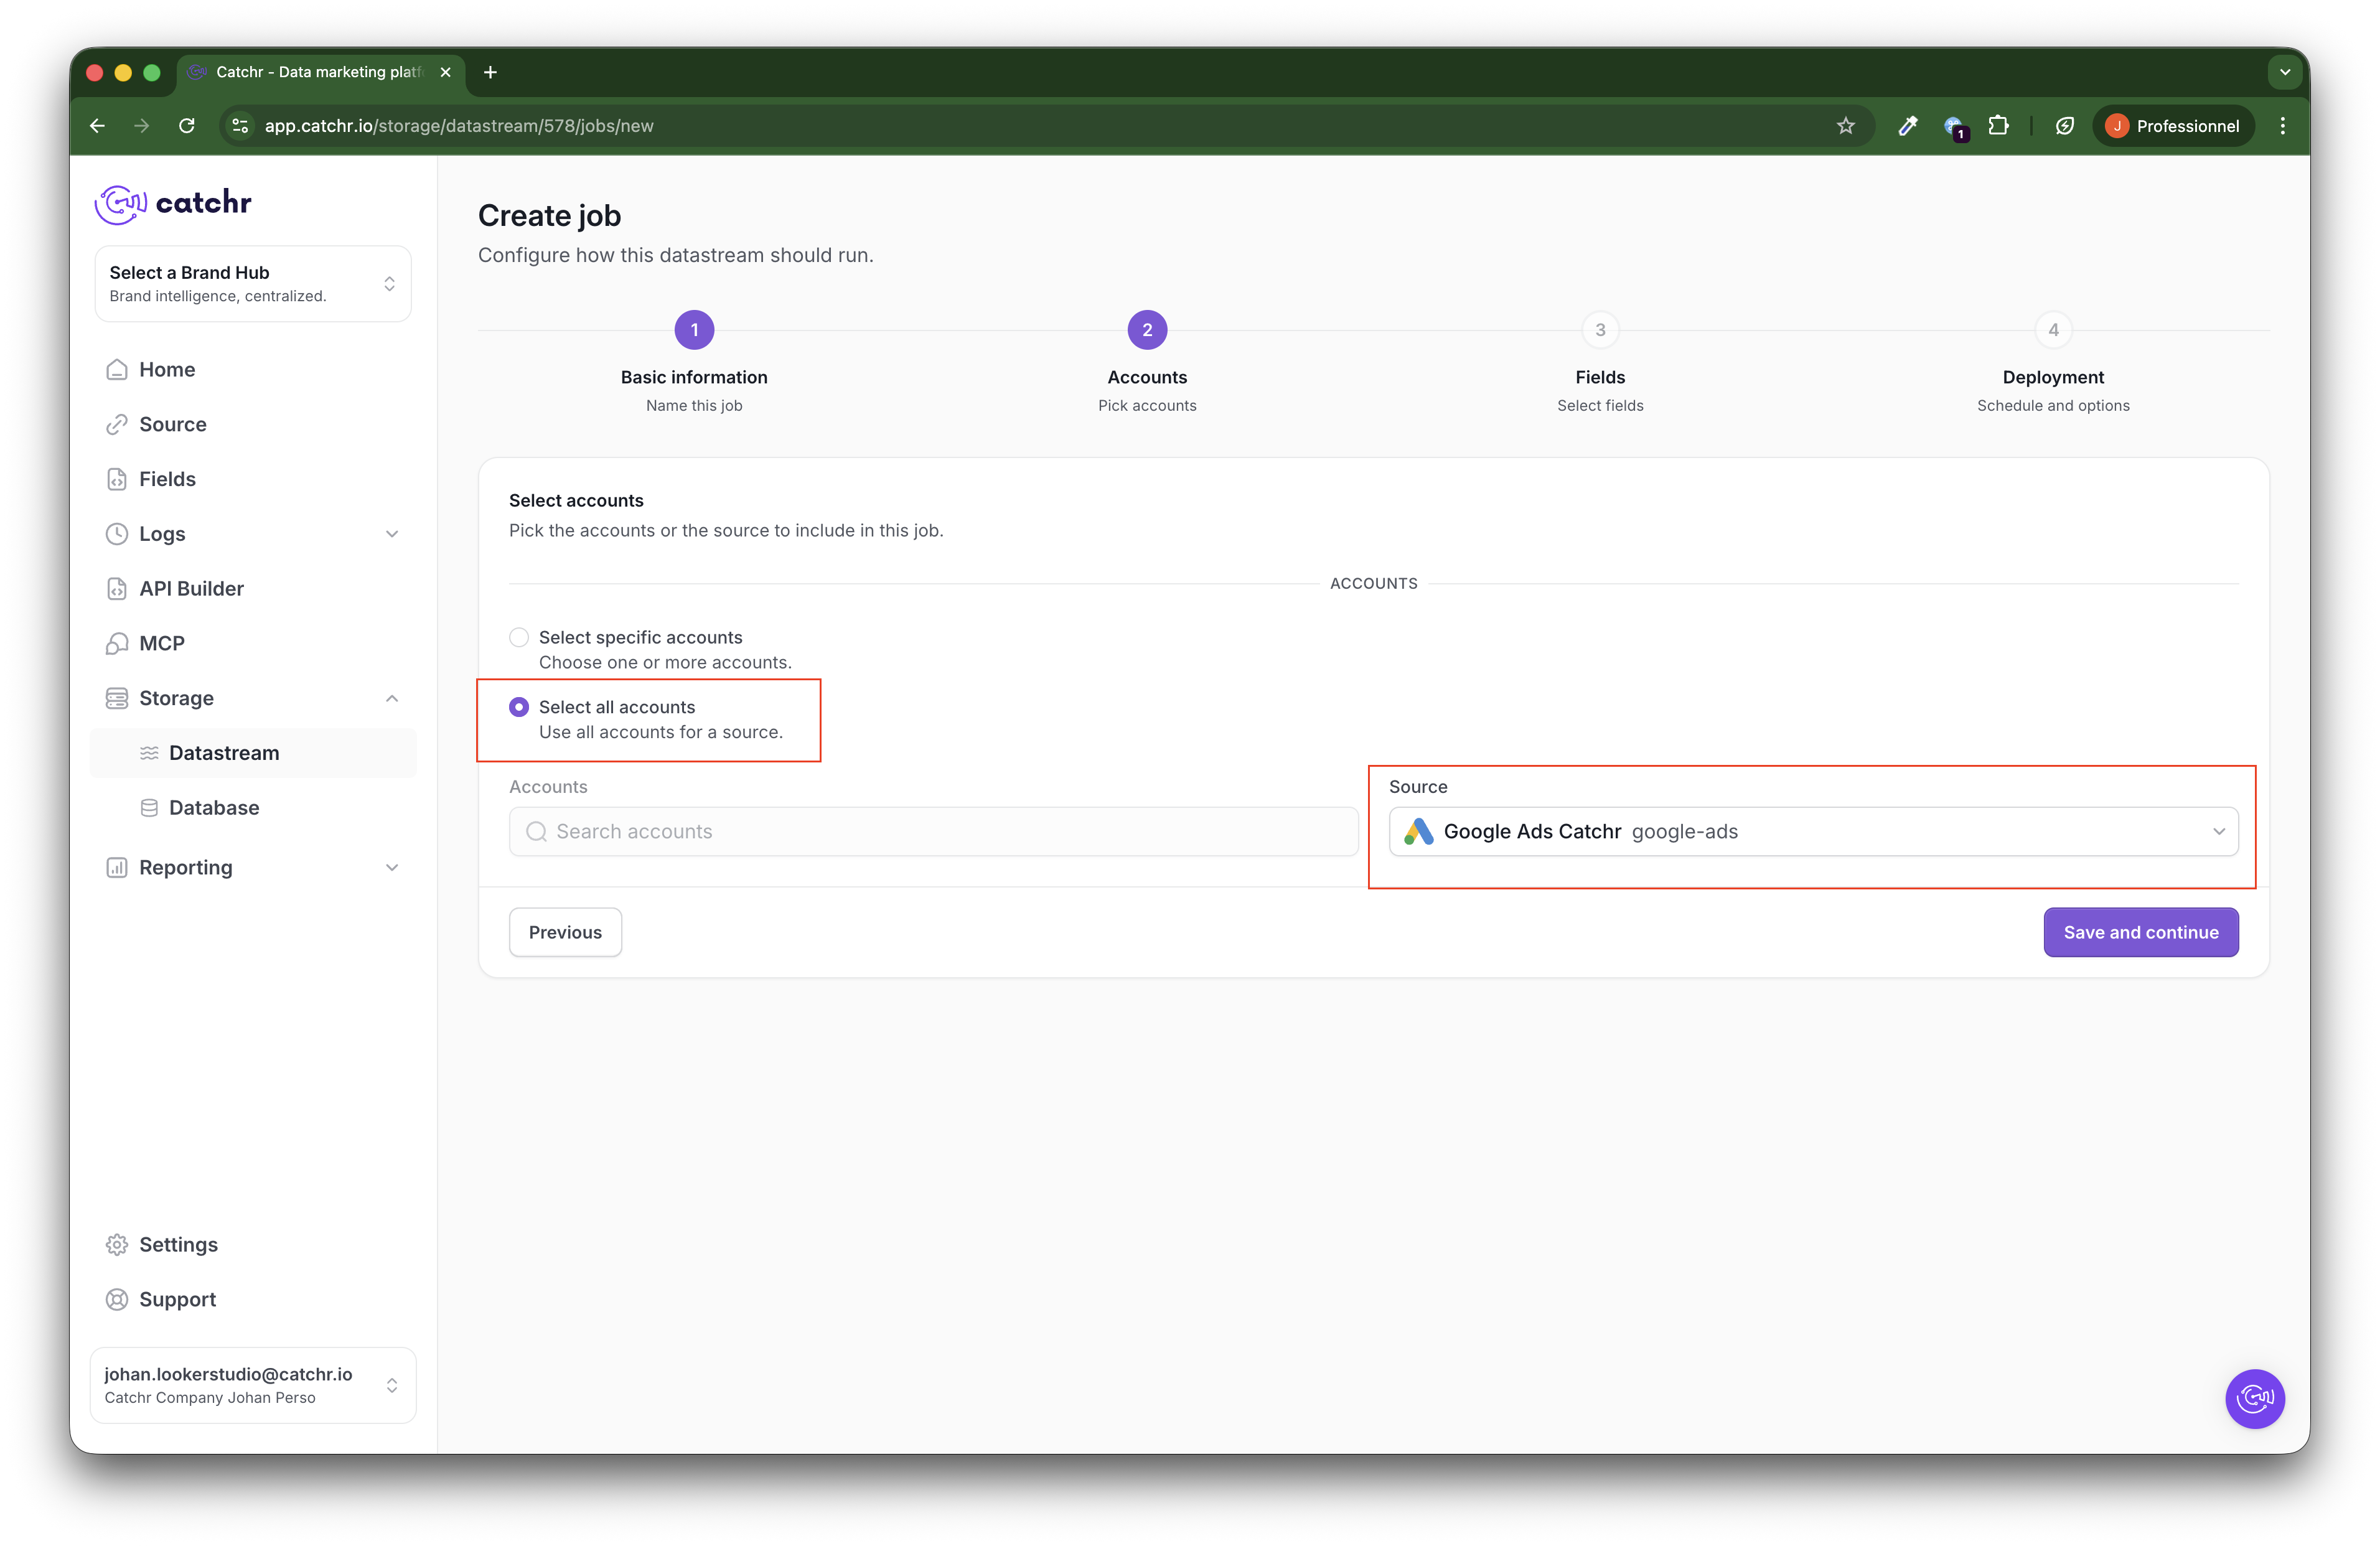Screen dimensions: 2380x1546
Task: Open the Source dropdown Google Ads Catchr
Action: click(x=1812, y=831)
